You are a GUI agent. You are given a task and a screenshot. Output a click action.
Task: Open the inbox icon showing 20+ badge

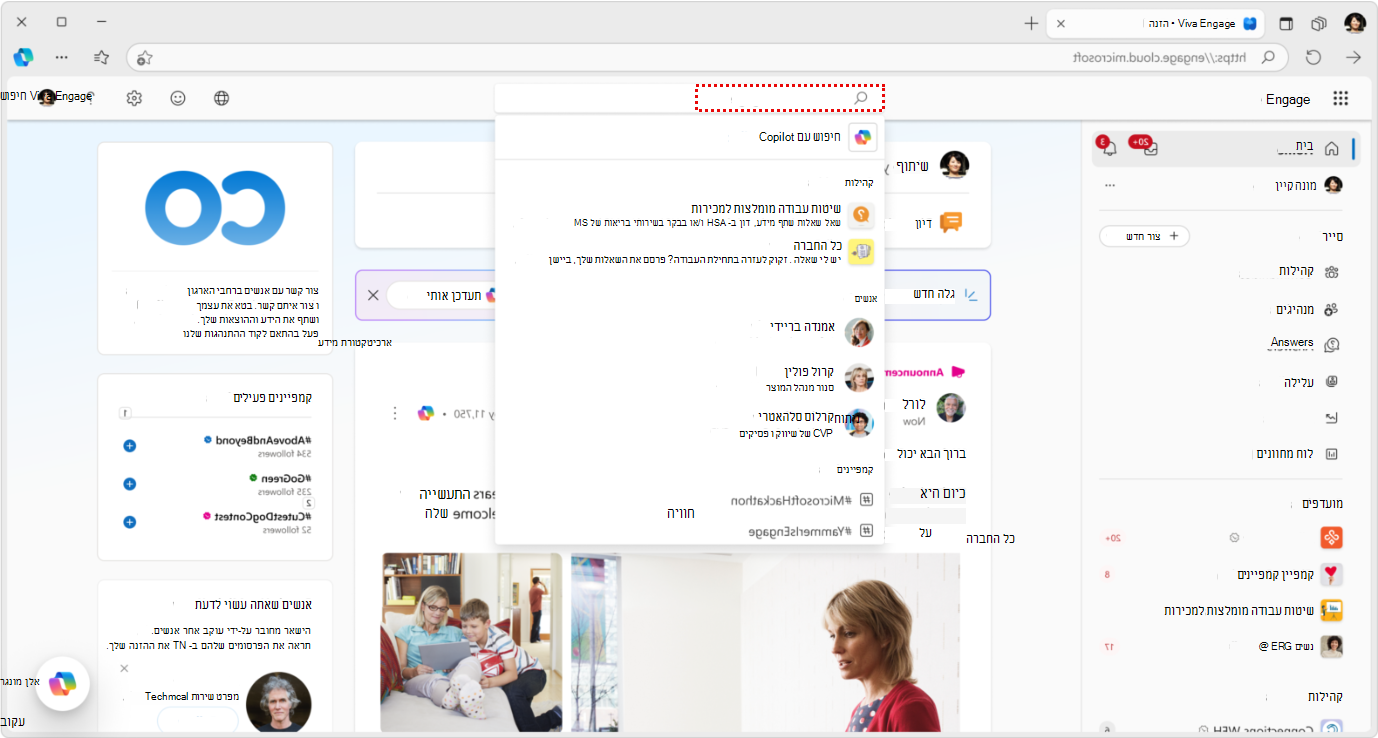tap(1150, 149)
